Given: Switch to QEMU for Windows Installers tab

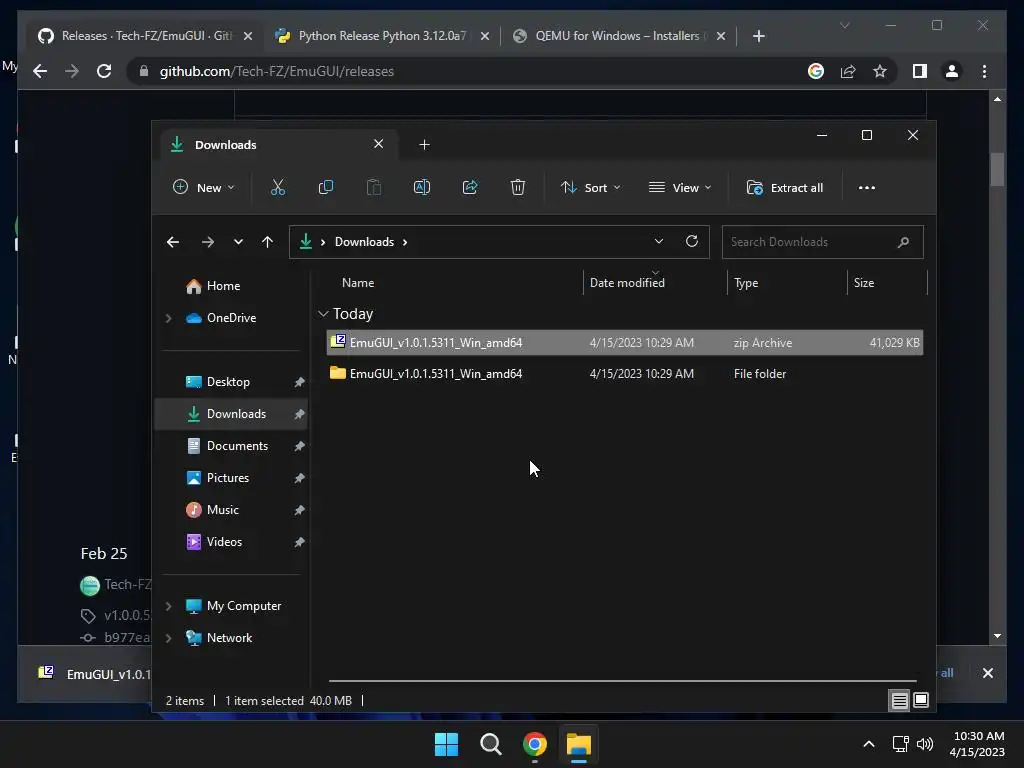Looking at the screenshot, I should 619,36.
